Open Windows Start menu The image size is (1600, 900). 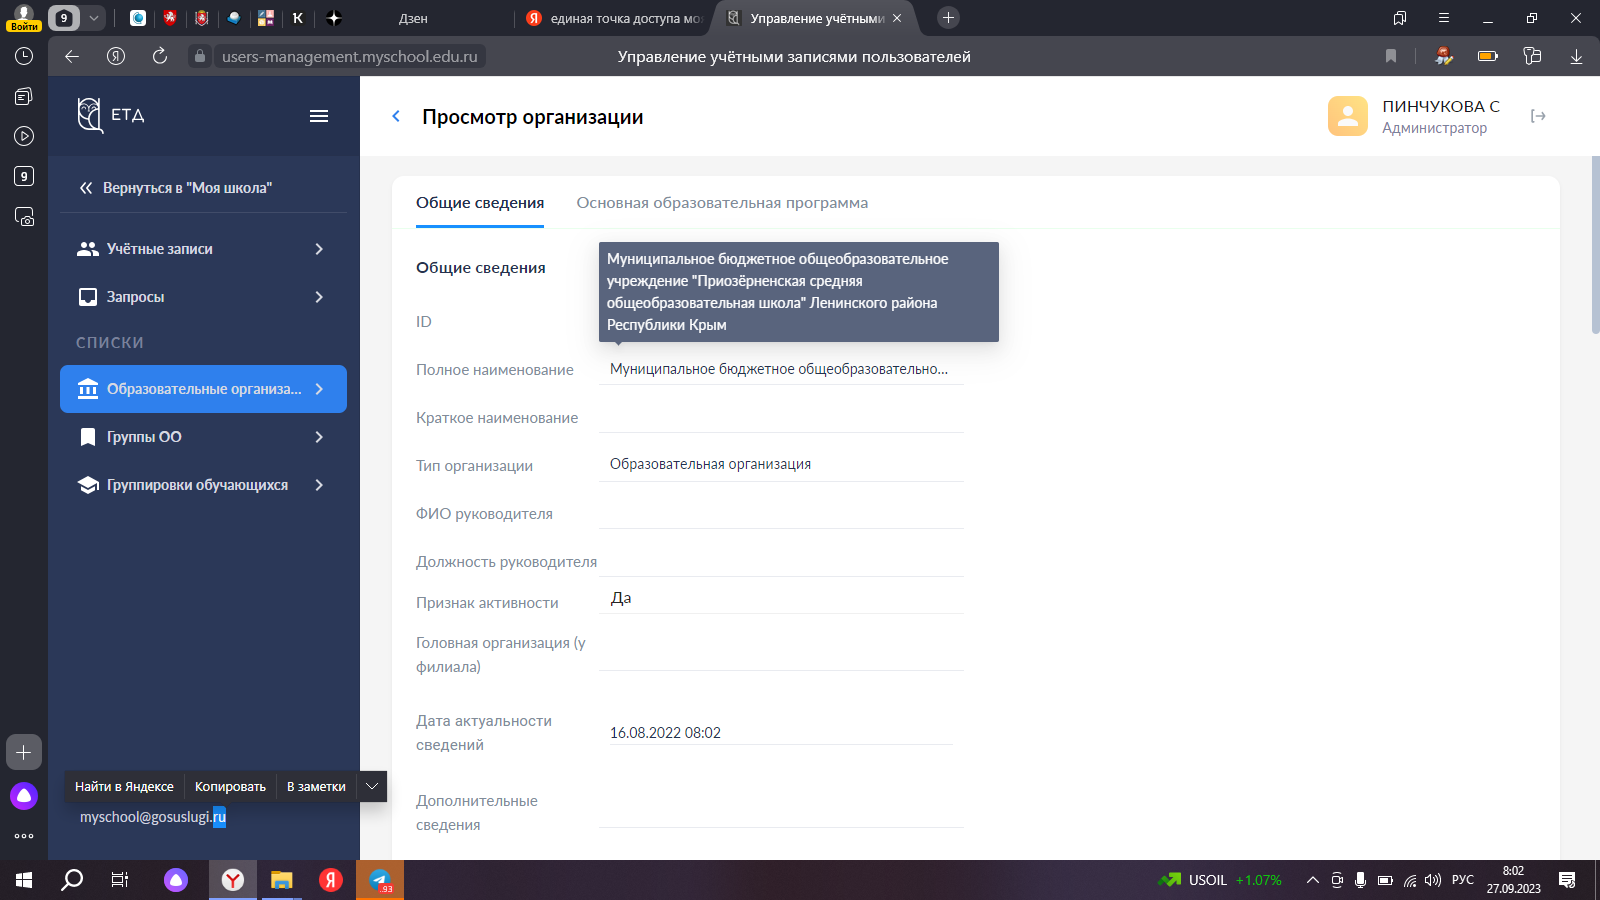coord(24,880)
